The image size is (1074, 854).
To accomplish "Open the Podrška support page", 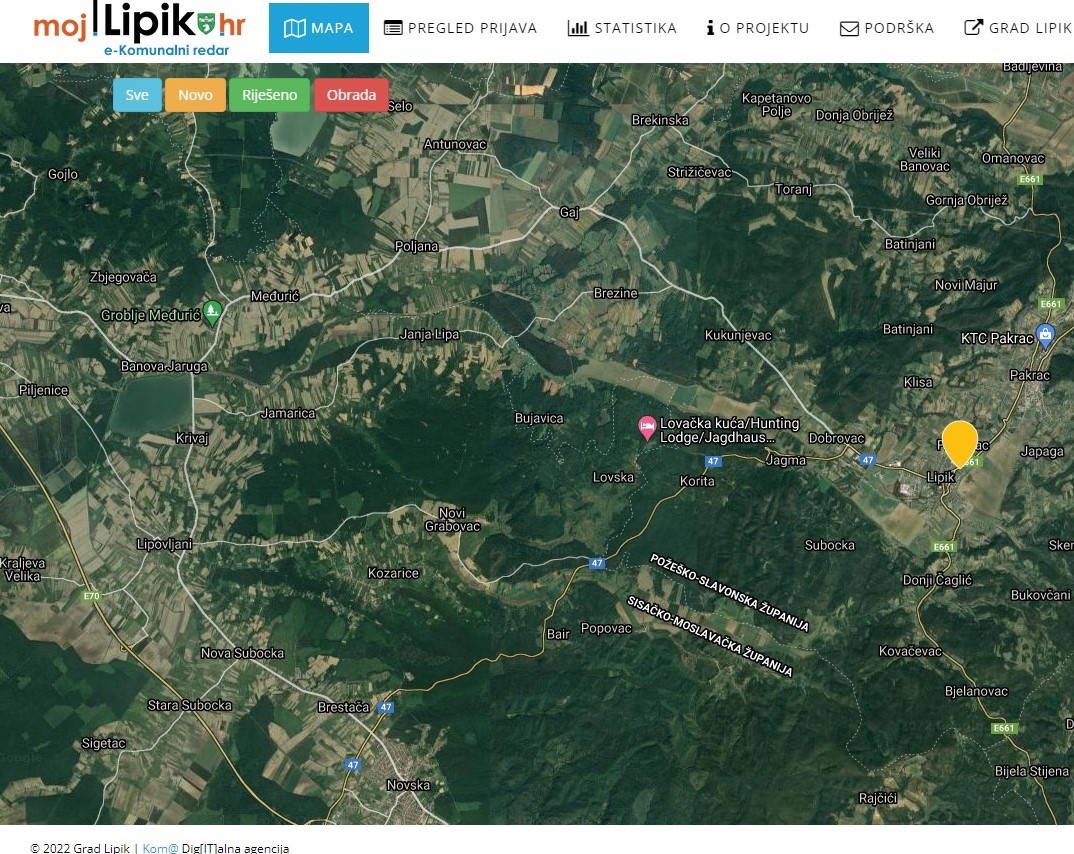I will pos(887,28).
